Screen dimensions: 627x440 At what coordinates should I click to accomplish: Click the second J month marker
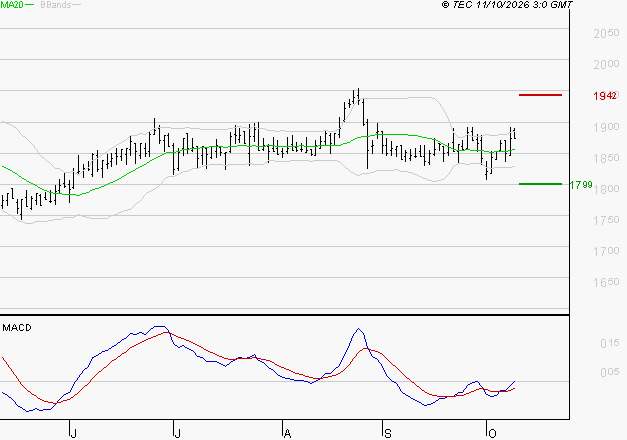178,433
